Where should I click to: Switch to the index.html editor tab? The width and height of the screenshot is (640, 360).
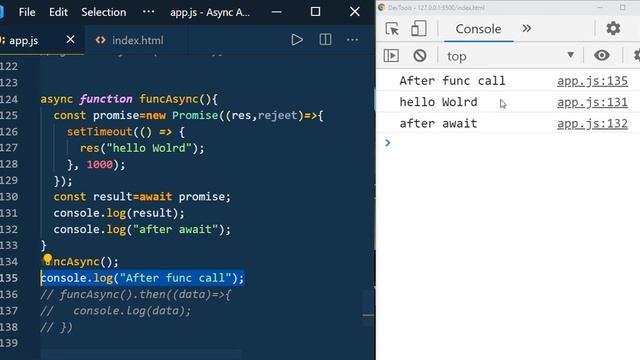coord(138,40)
